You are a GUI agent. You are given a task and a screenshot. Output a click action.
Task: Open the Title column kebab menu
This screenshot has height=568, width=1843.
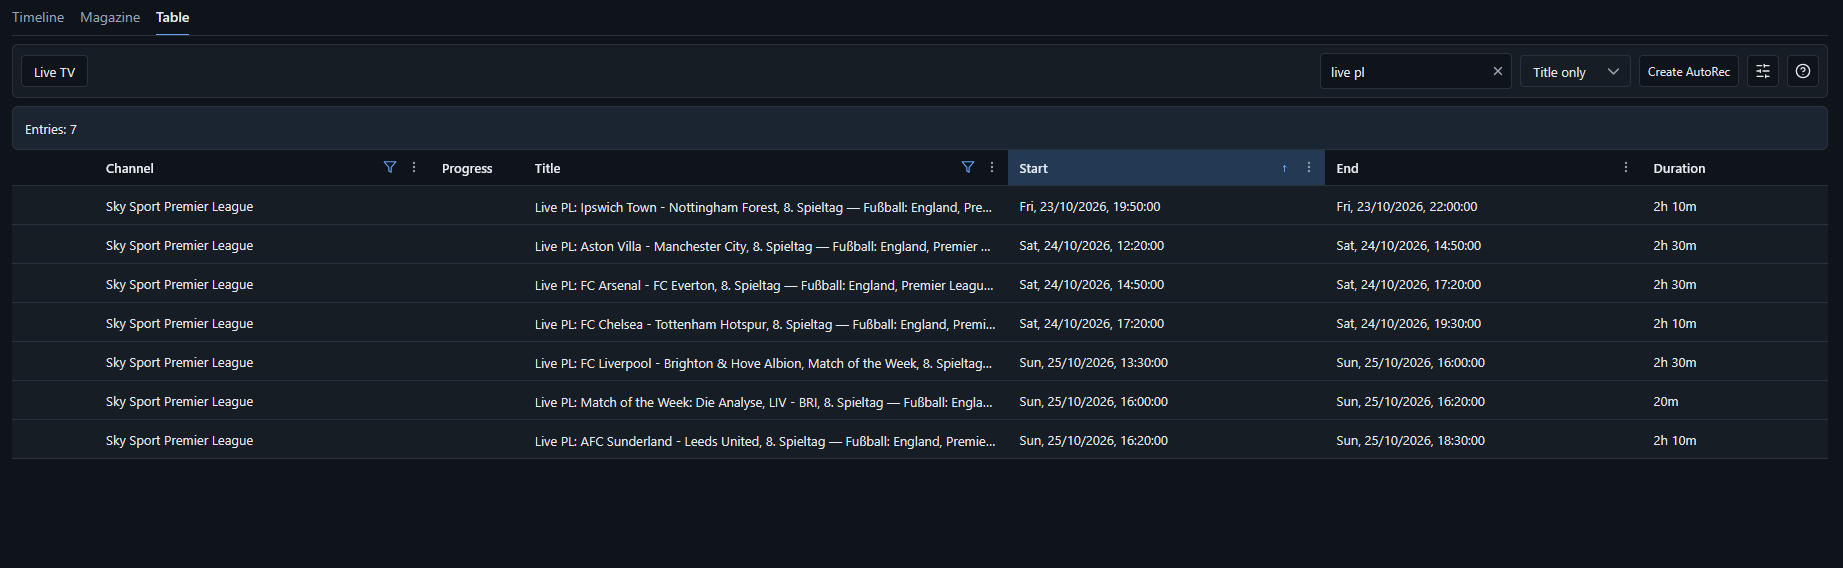tap(992, 167)
